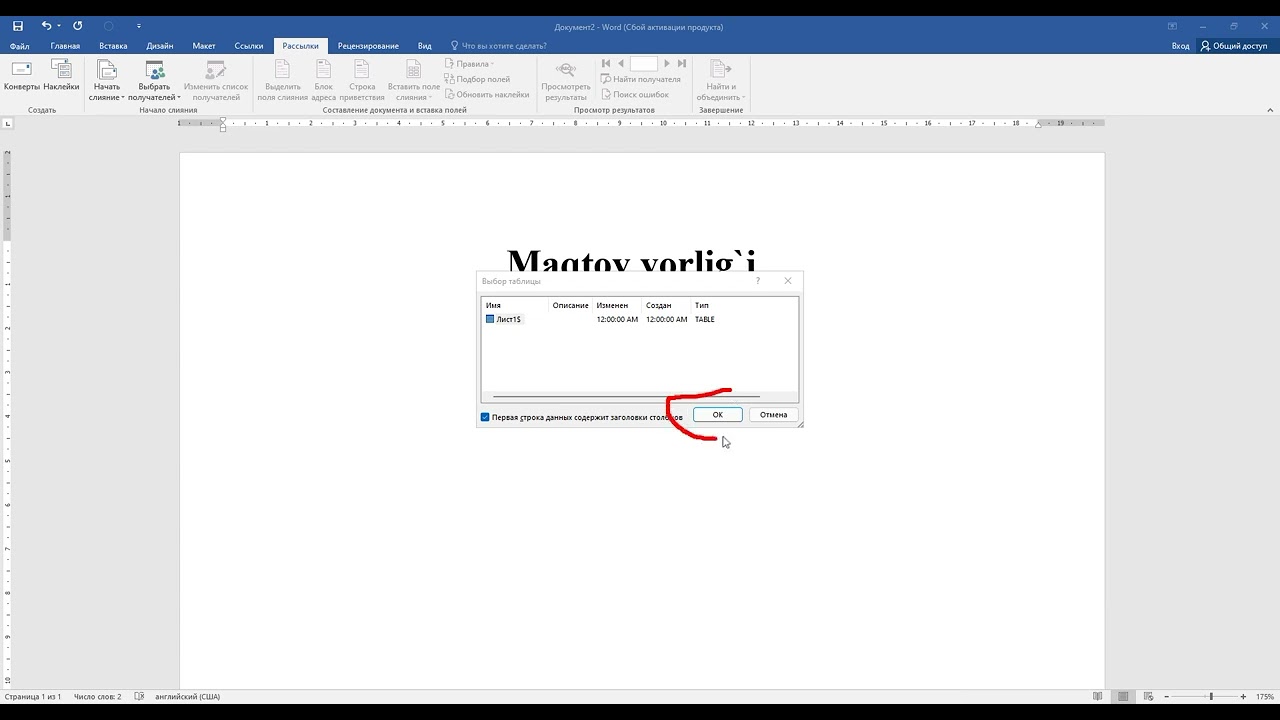This screenshot has width=1280, height=720.
Task: Click the help question mark in dialog
Action: pyautogui.click(x=757, y=281)
